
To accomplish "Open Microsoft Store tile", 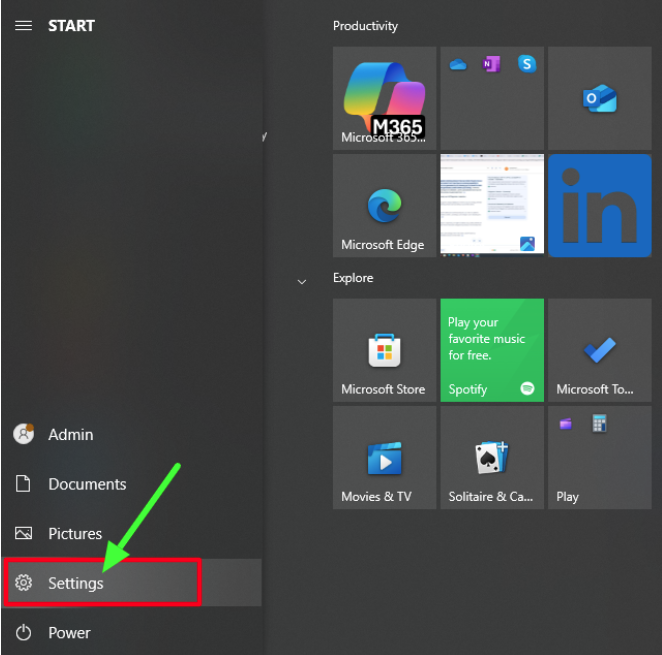I will 384,350.
